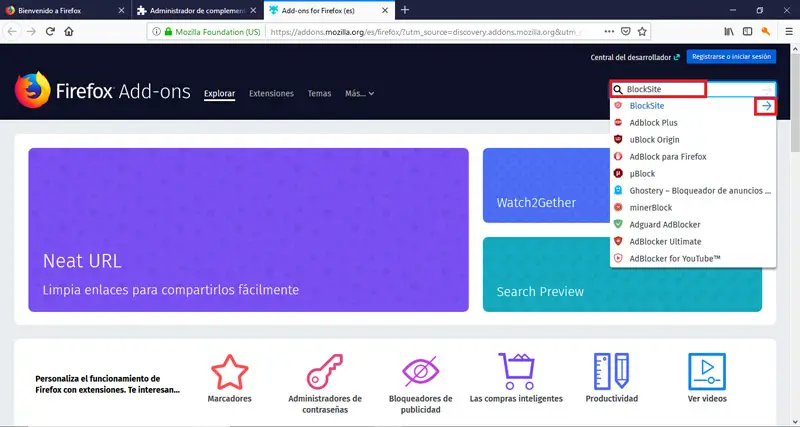This screenshot has width=800, height=427.
Task: Choose Ghostery – Bloqueador de anuncios suggestion
Action: [x=693, y=191]
